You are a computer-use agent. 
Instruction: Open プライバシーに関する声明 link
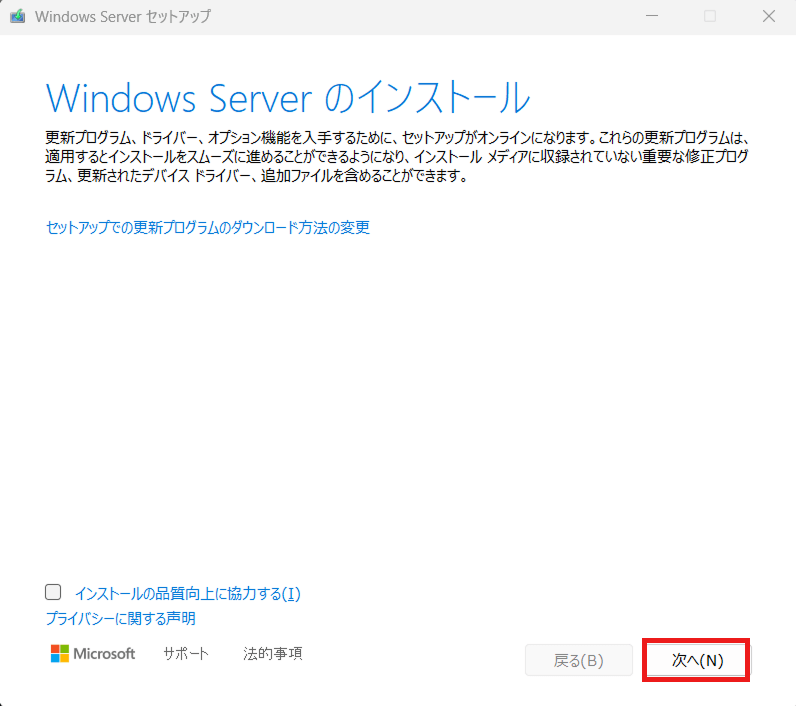121,618
